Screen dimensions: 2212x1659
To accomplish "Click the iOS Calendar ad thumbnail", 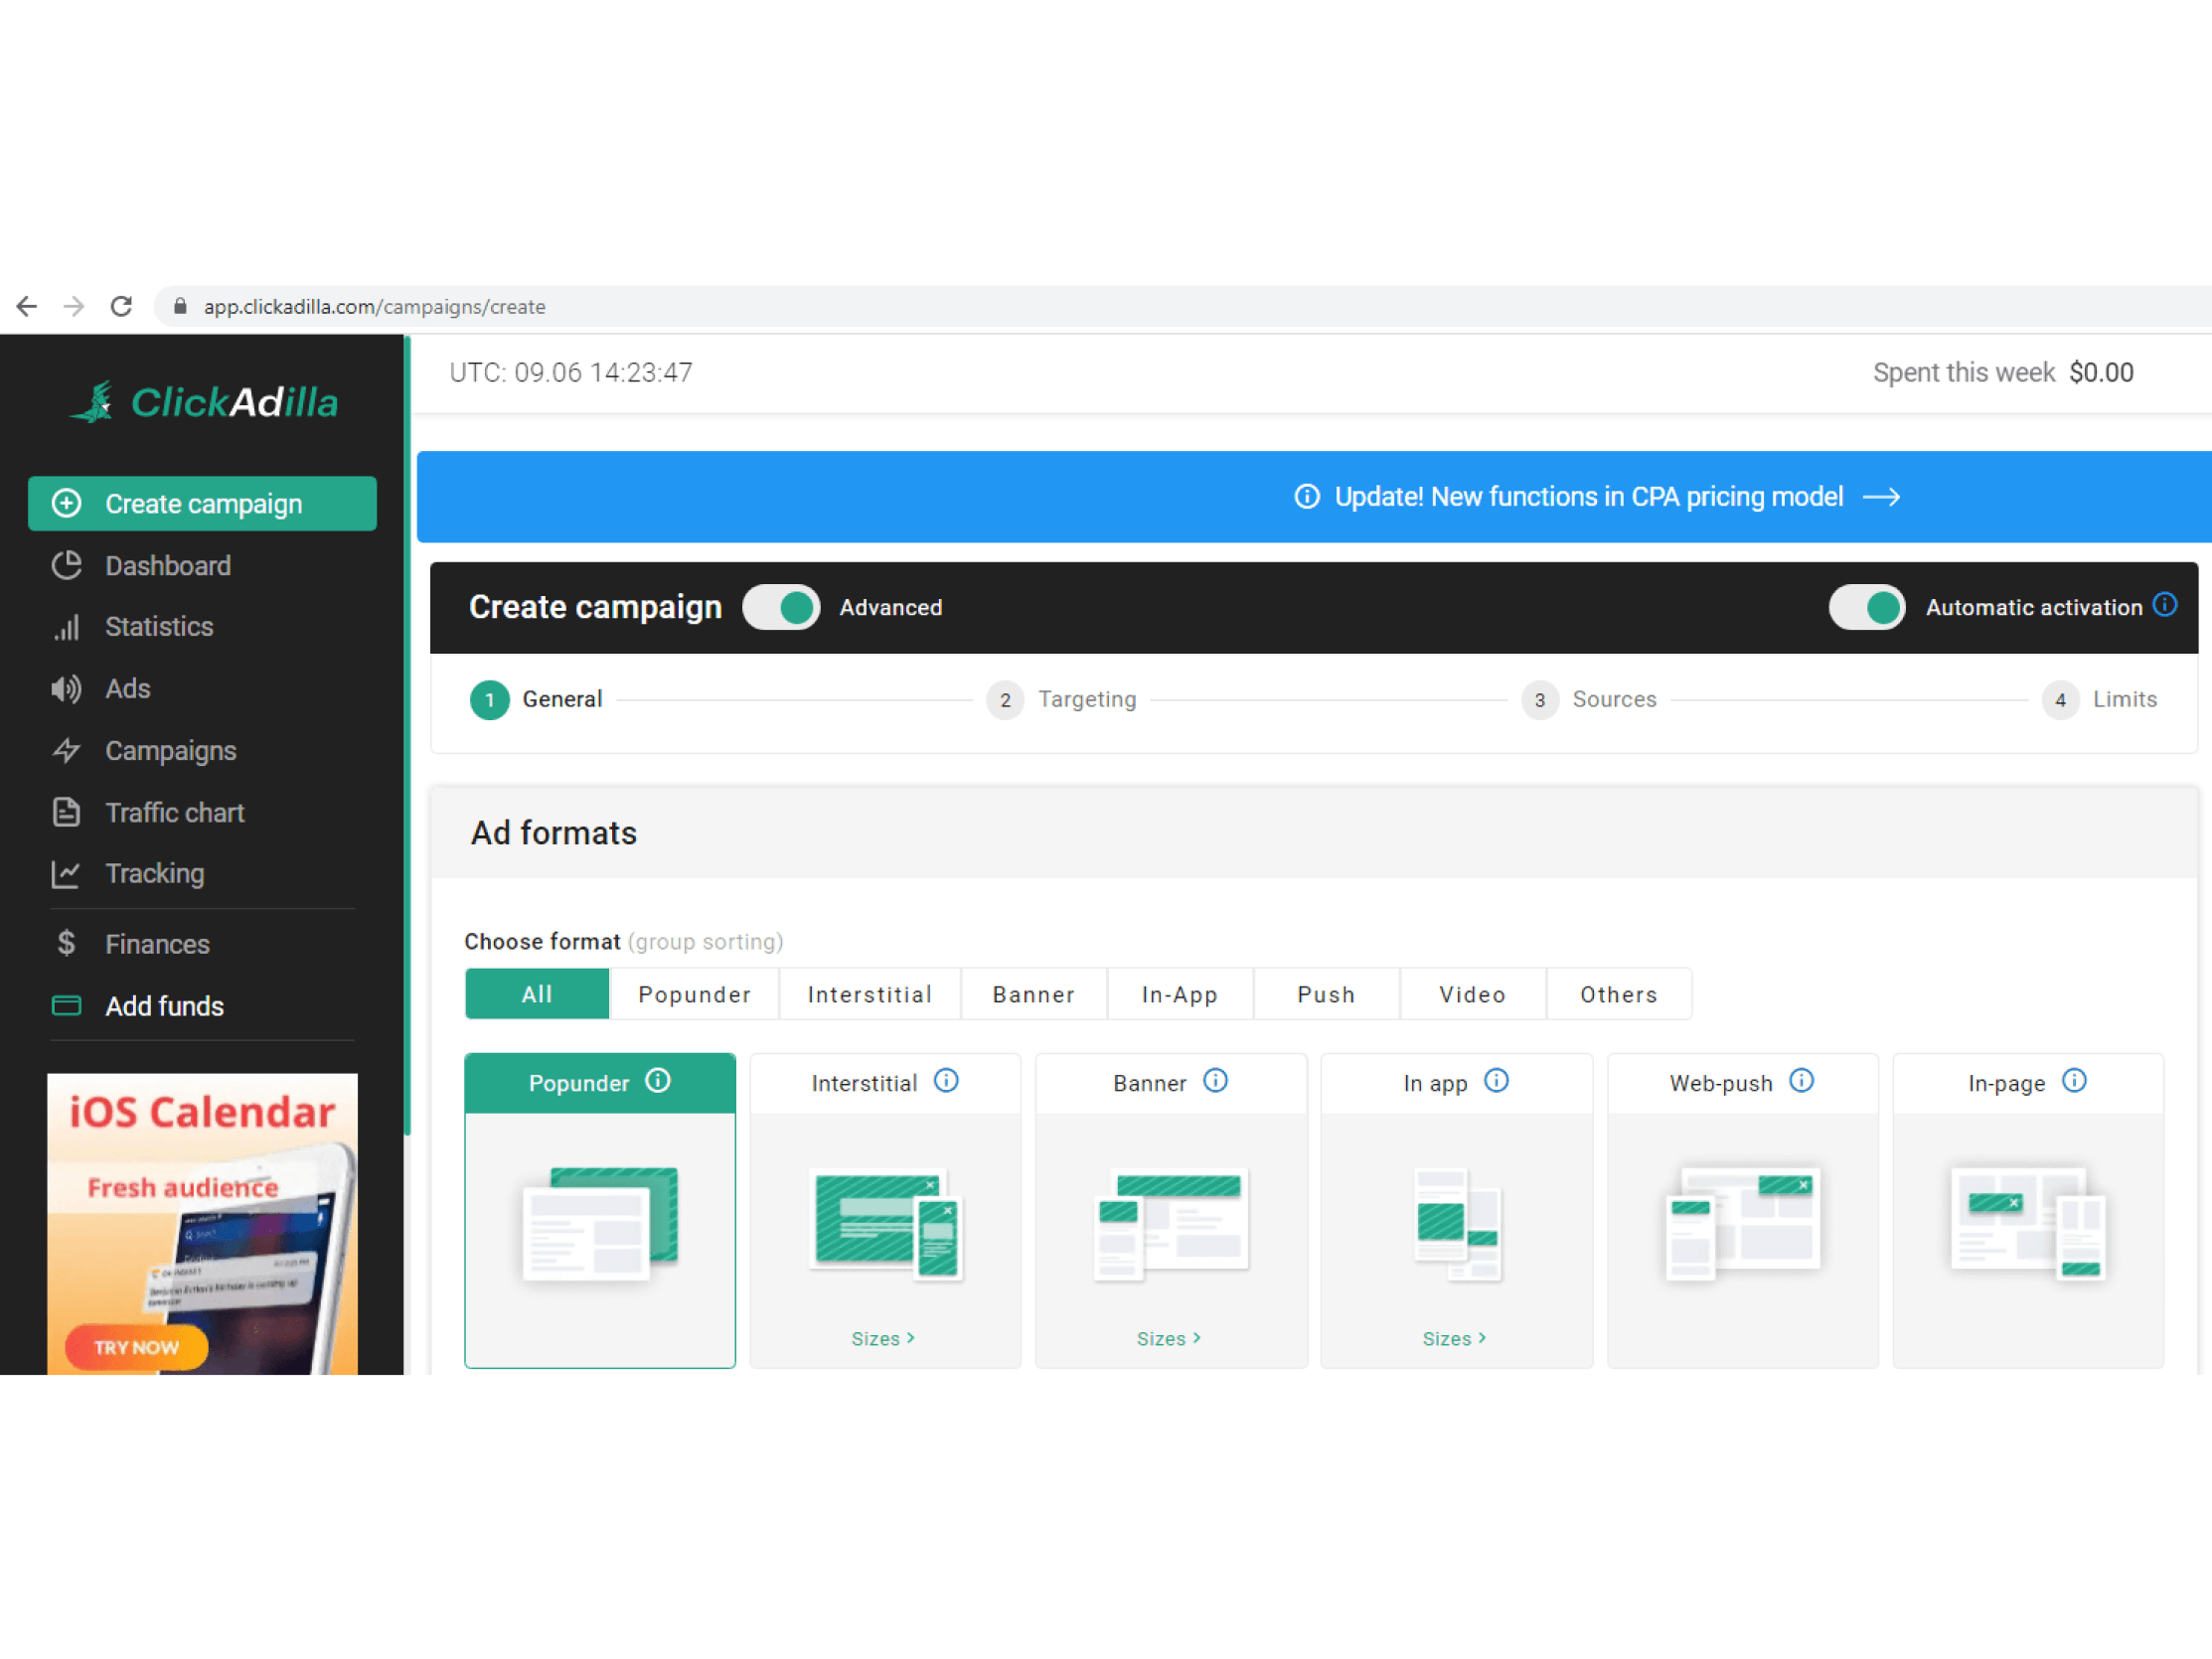I will tap(202, 1223).
